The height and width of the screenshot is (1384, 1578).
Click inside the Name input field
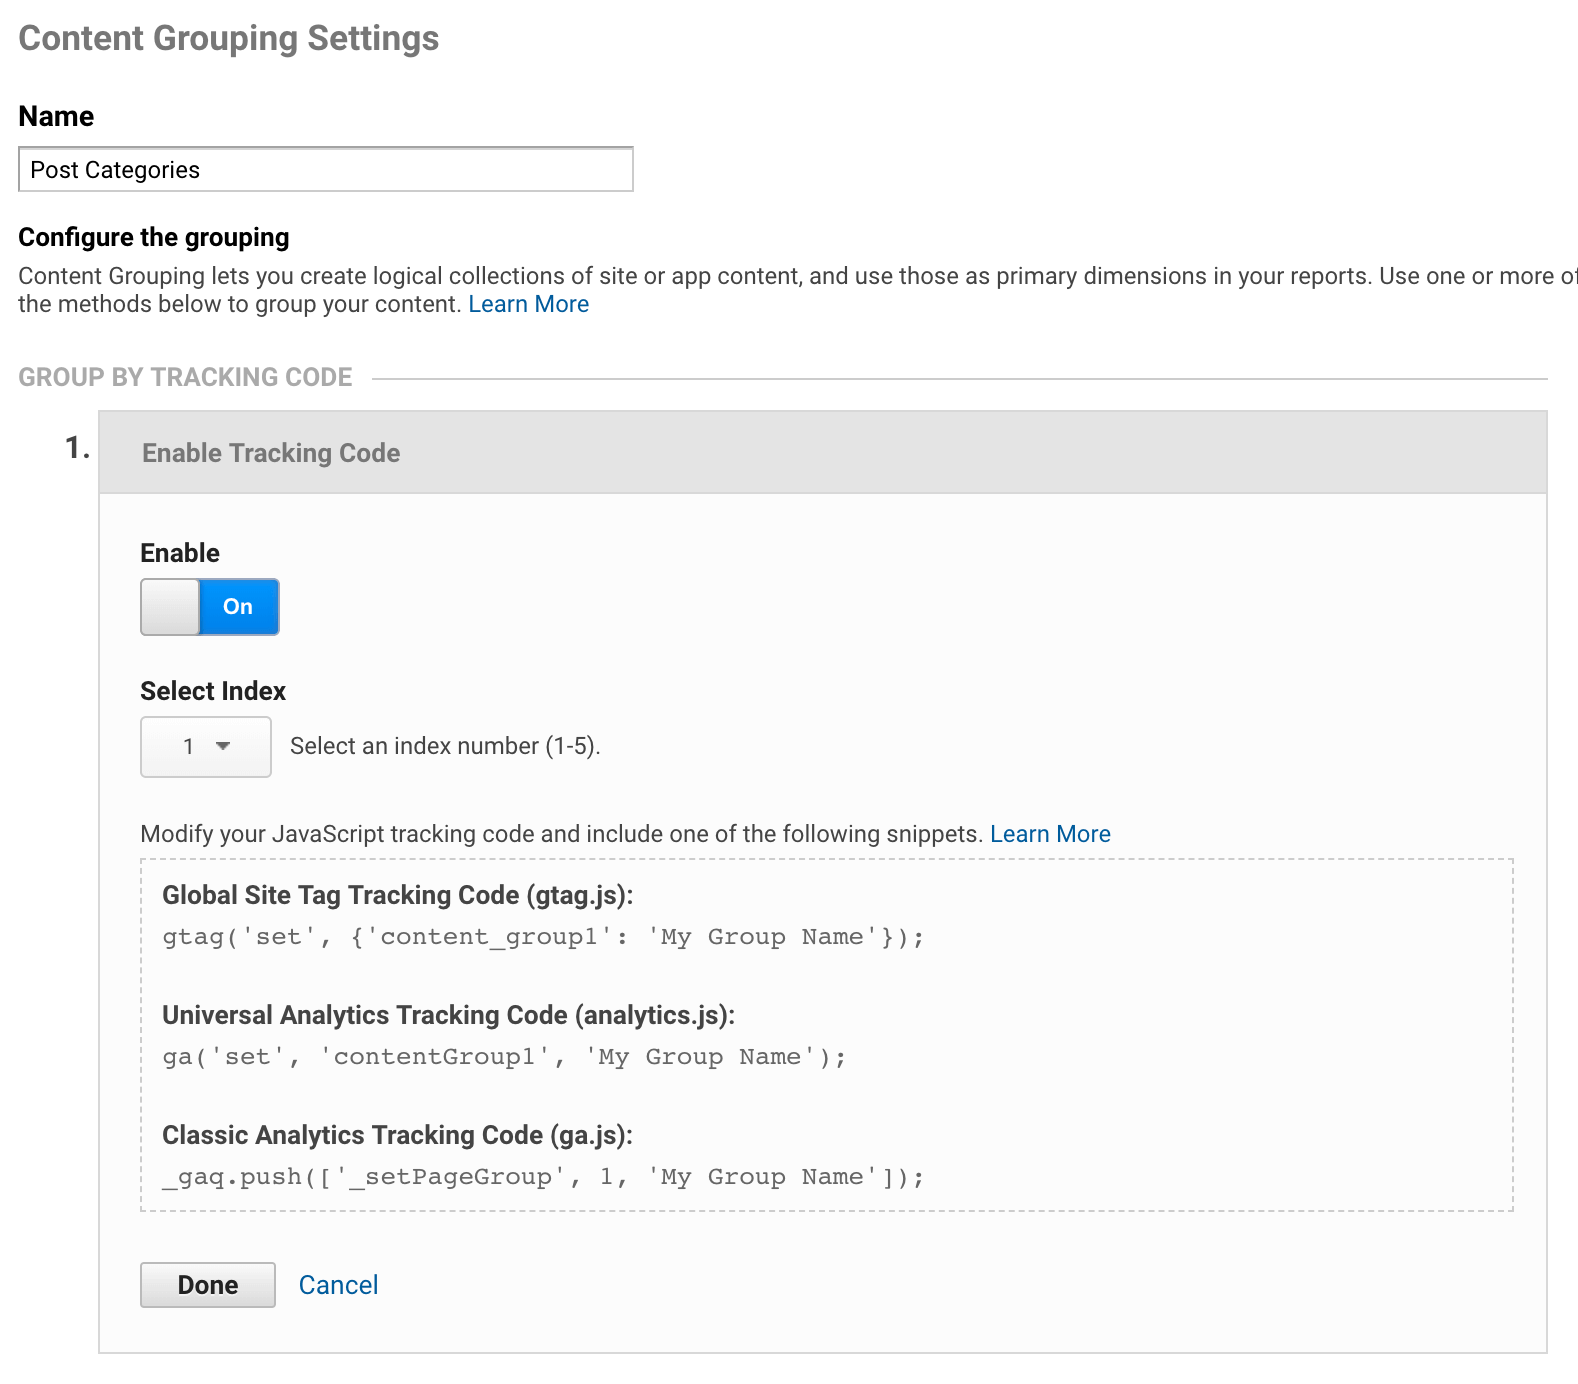point(326,170)
